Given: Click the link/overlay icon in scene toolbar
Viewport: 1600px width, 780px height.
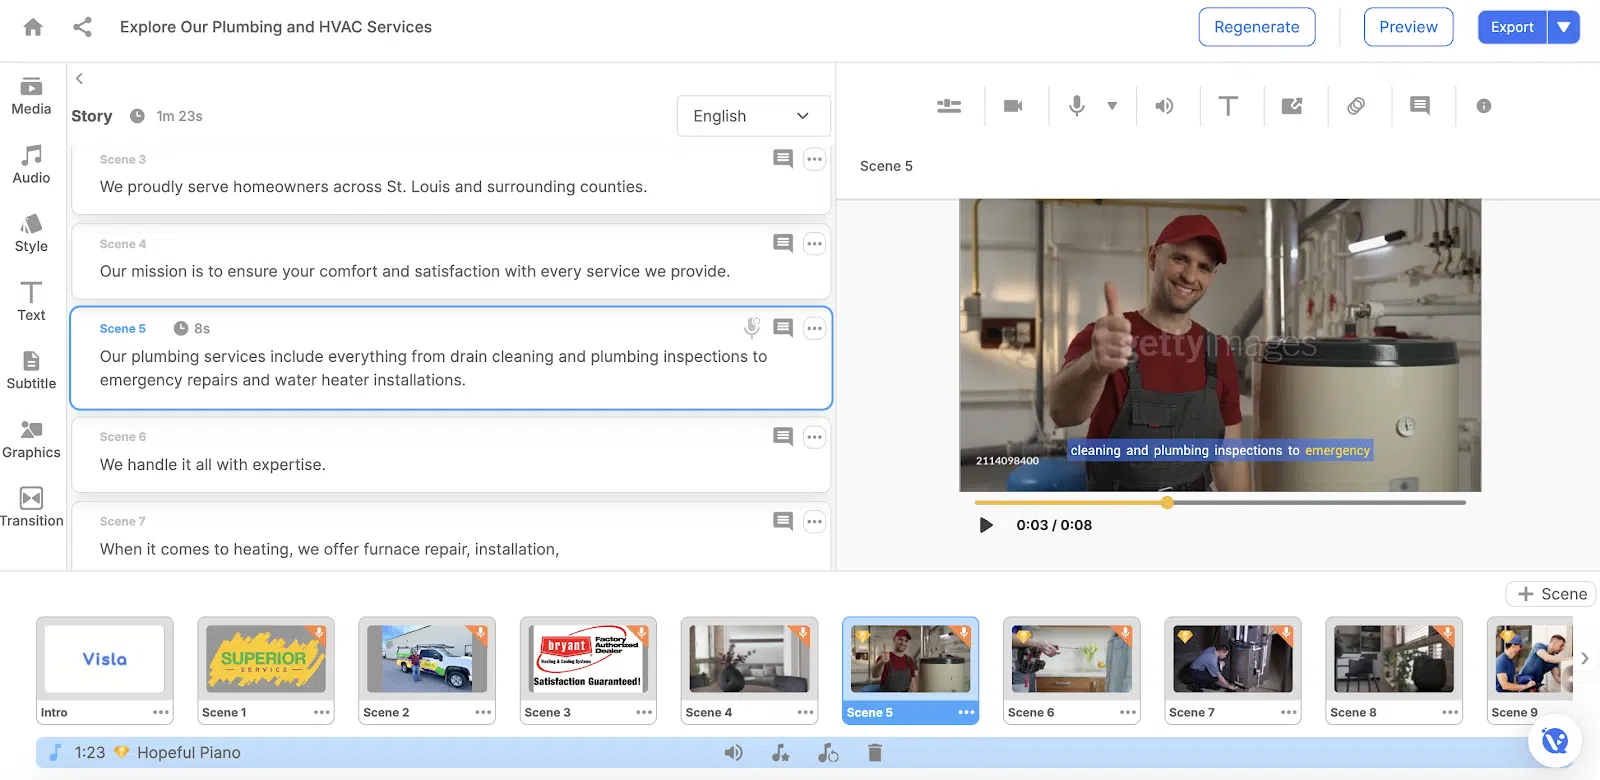Looking at the screenshot, I should [1356, 106].
